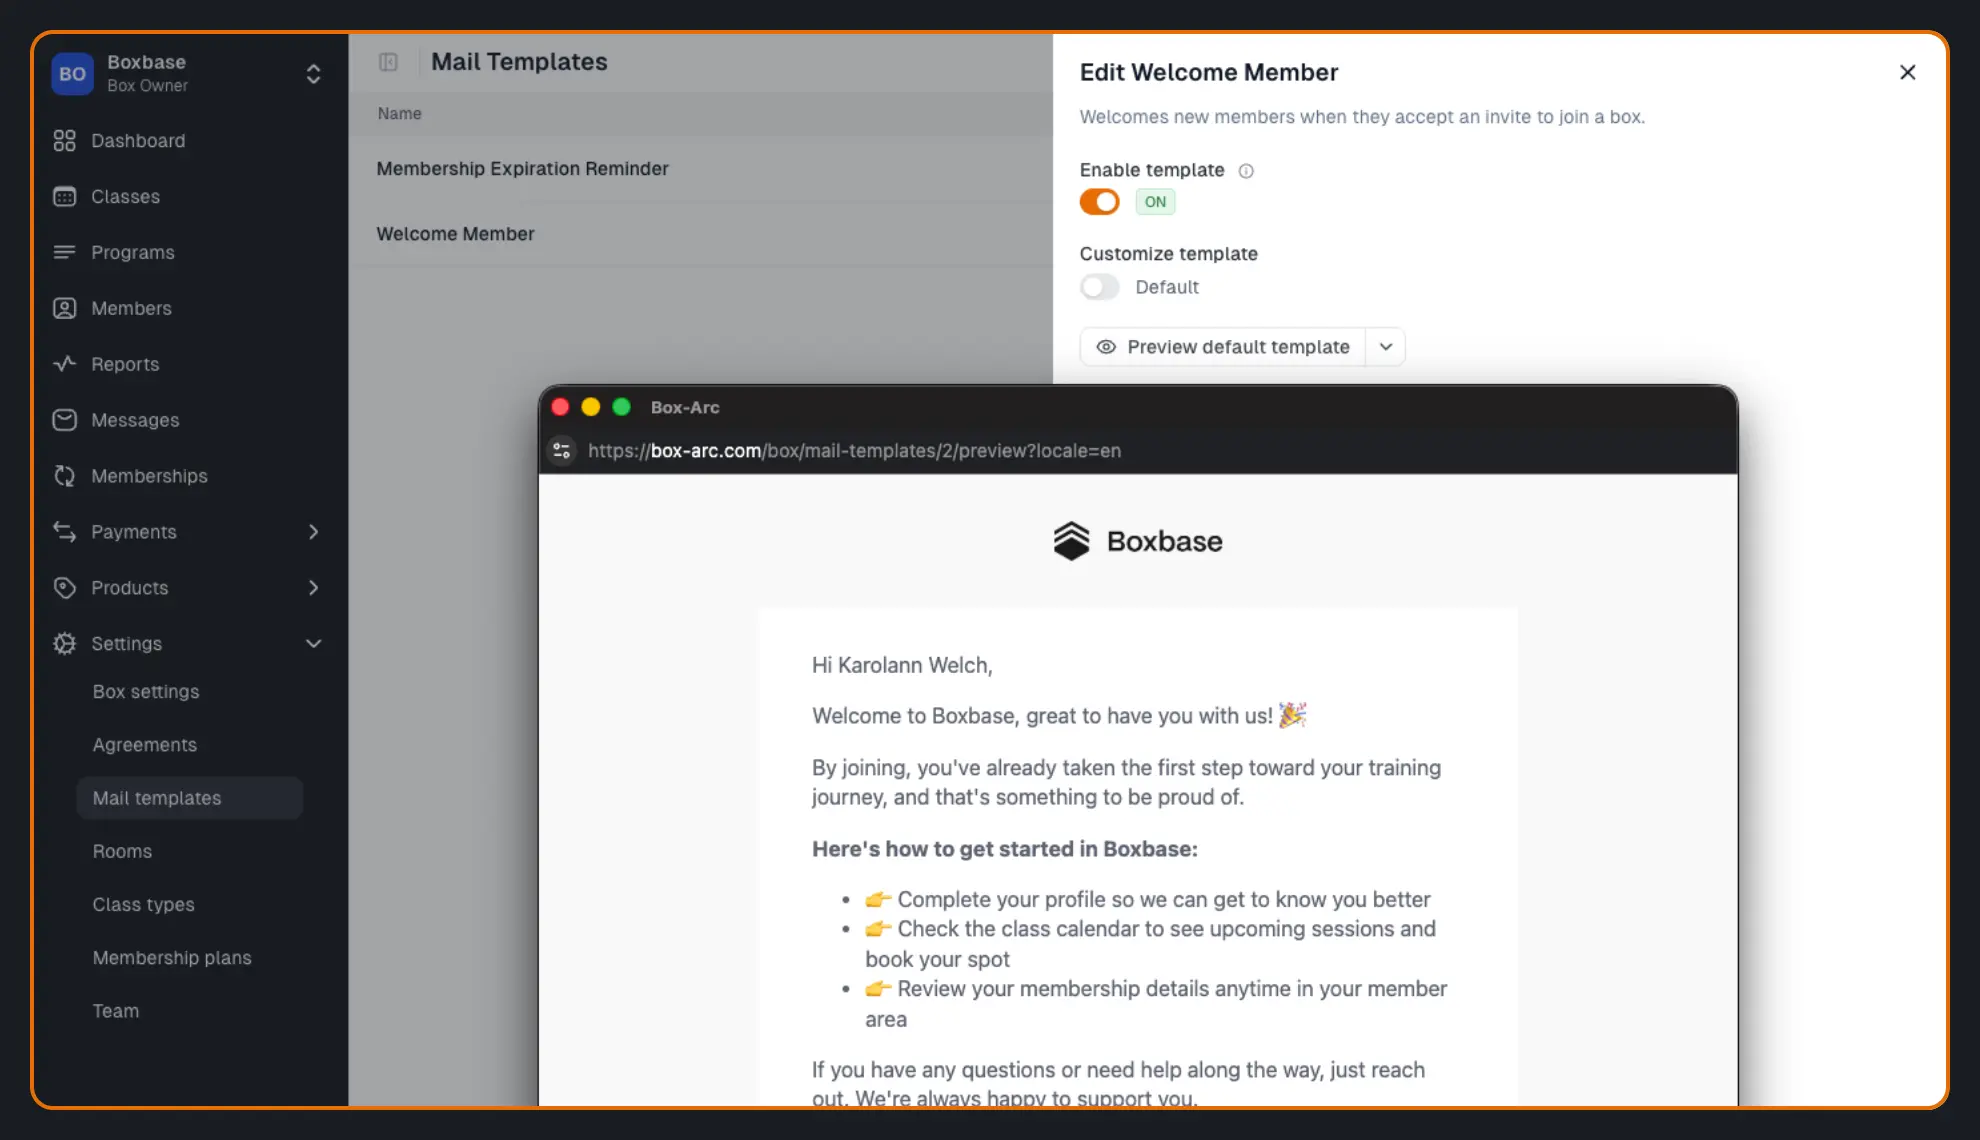
Task: Click the eye icon on Preview default template
Action: tap(1106, 346)
